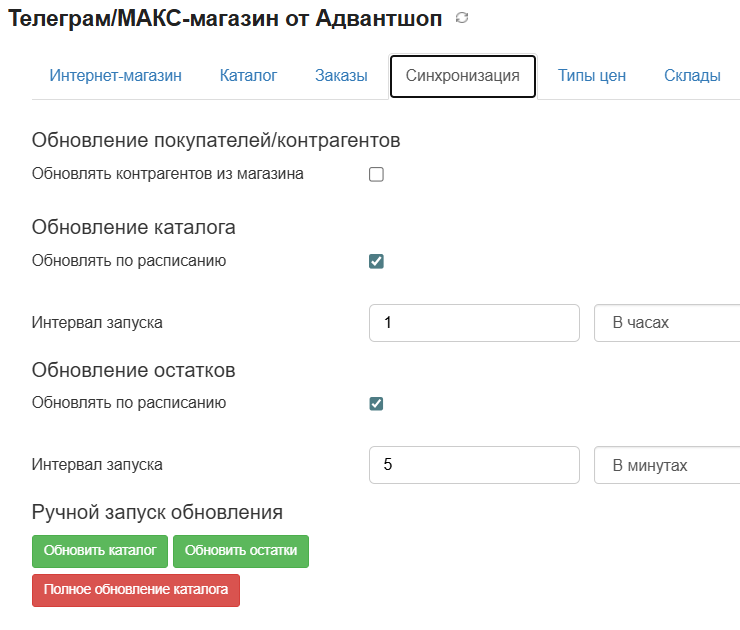
Task: Click the Обновление покупателей/контрагентов heading
Action: point(216,140)
